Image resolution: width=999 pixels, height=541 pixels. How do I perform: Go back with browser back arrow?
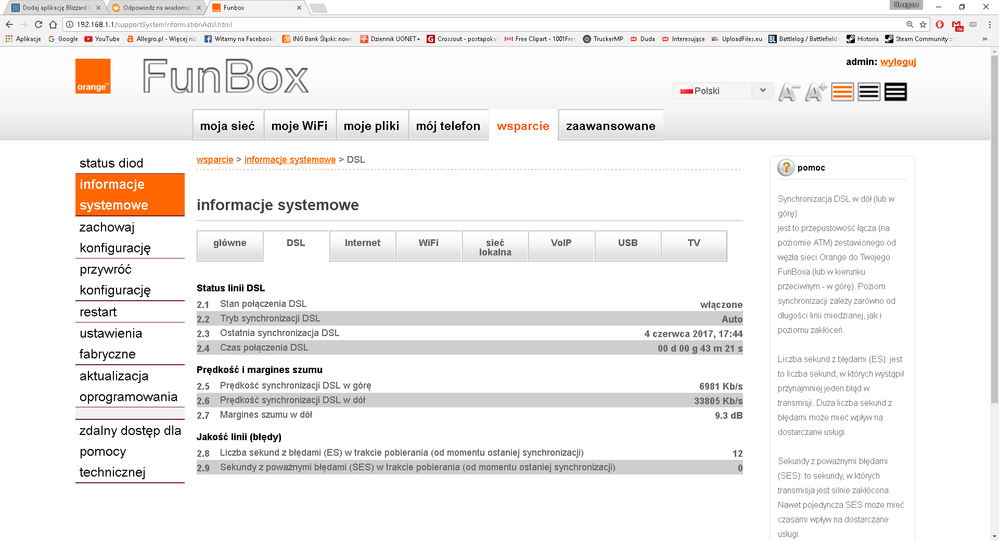point(9,24)
